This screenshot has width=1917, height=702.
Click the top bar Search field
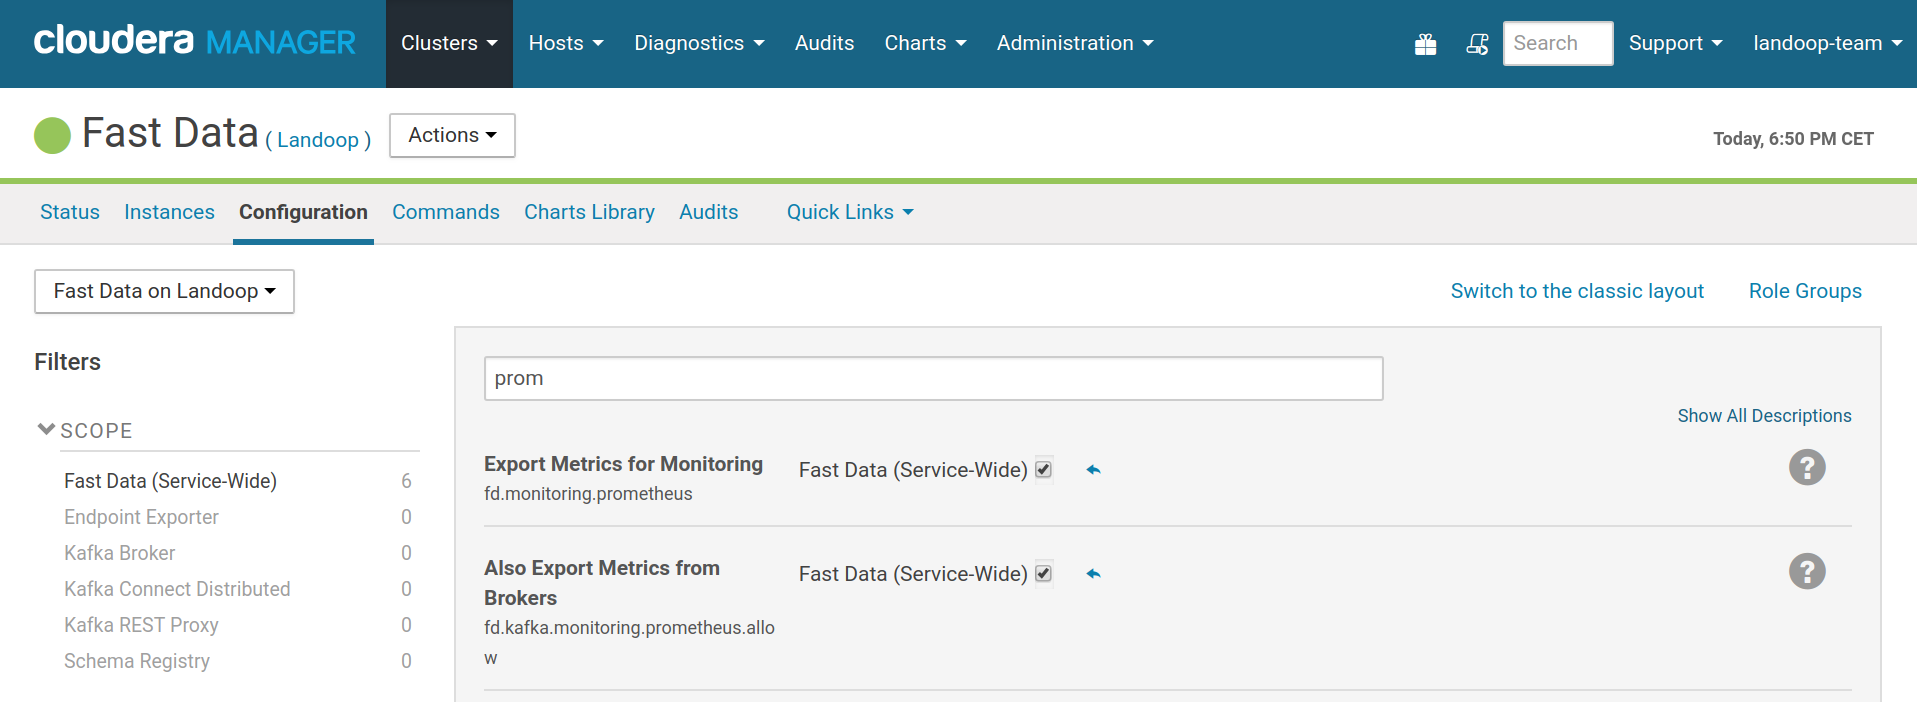pyautogui.click(x=1558, y=43)
